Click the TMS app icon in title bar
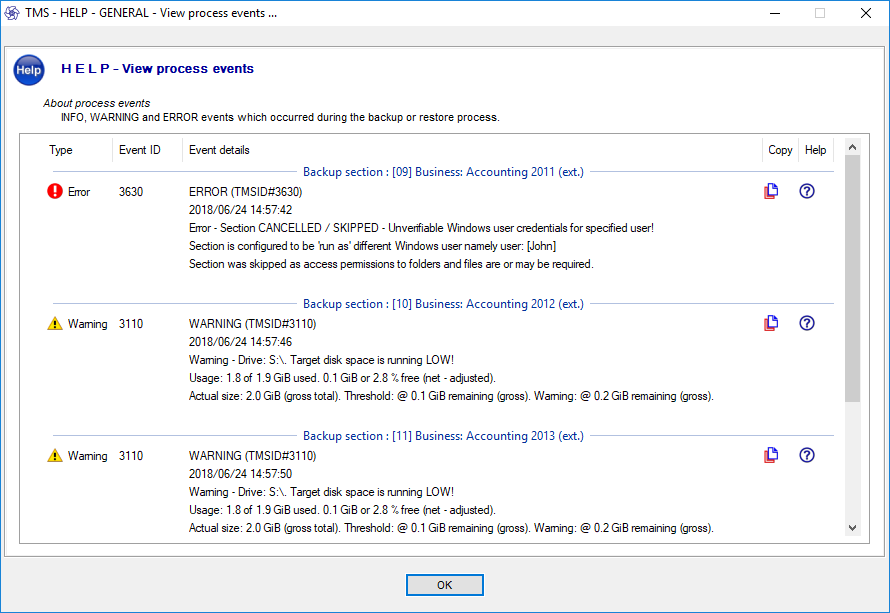 coord(12,13)
